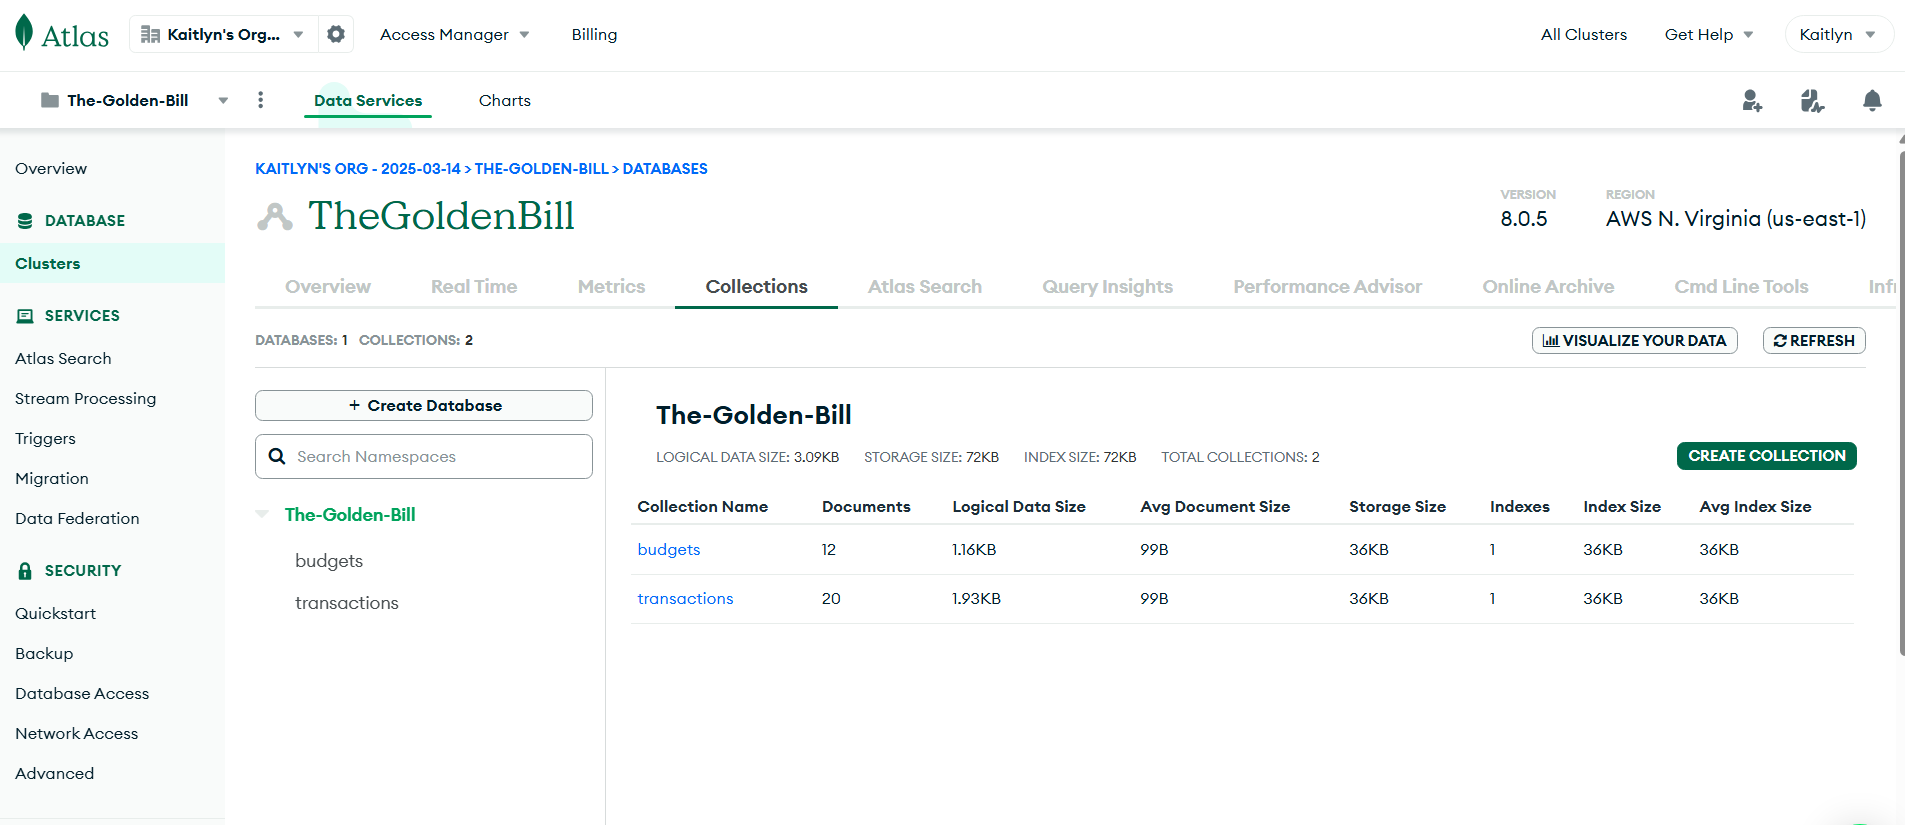
Task: Open notifications bell icon
Action: [1872, 100]
